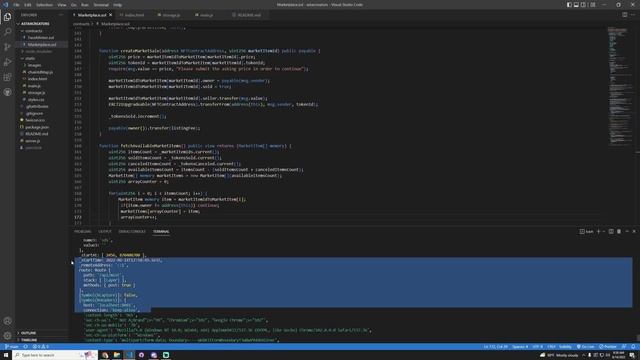Image resolution: width=640 pixels, height=360 pixels.
Task: Open the Extensions view
Action: [x=7, y=77]
